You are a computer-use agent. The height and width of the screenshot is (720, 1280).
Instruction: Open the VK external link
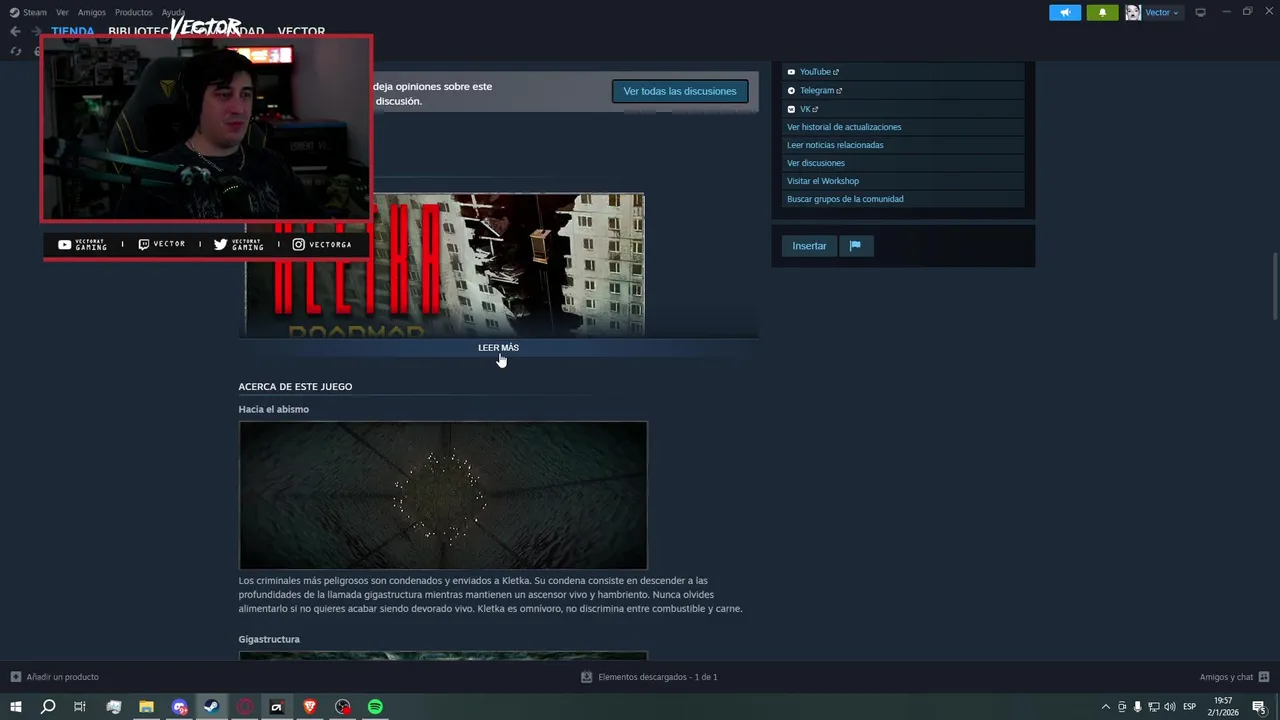tap(808, 109)
